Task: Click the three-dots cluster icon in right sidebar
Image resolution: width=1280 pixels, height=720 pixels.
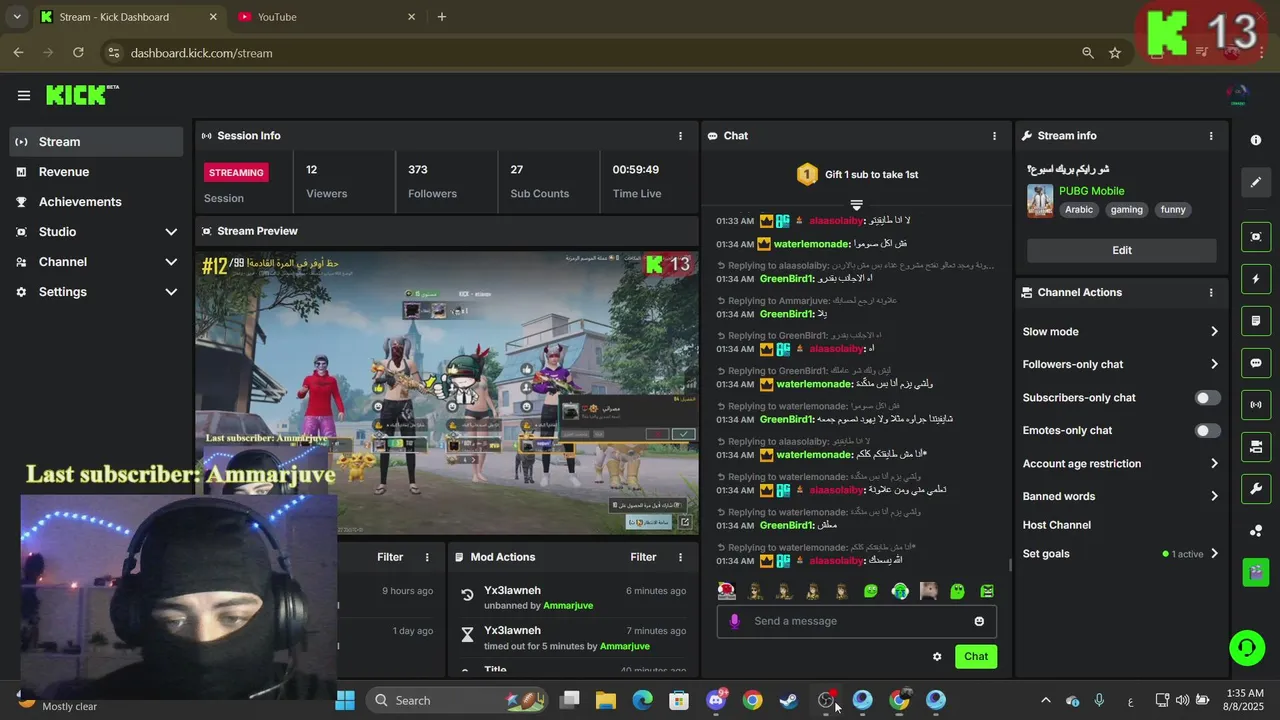Action: coord(1256,530)
